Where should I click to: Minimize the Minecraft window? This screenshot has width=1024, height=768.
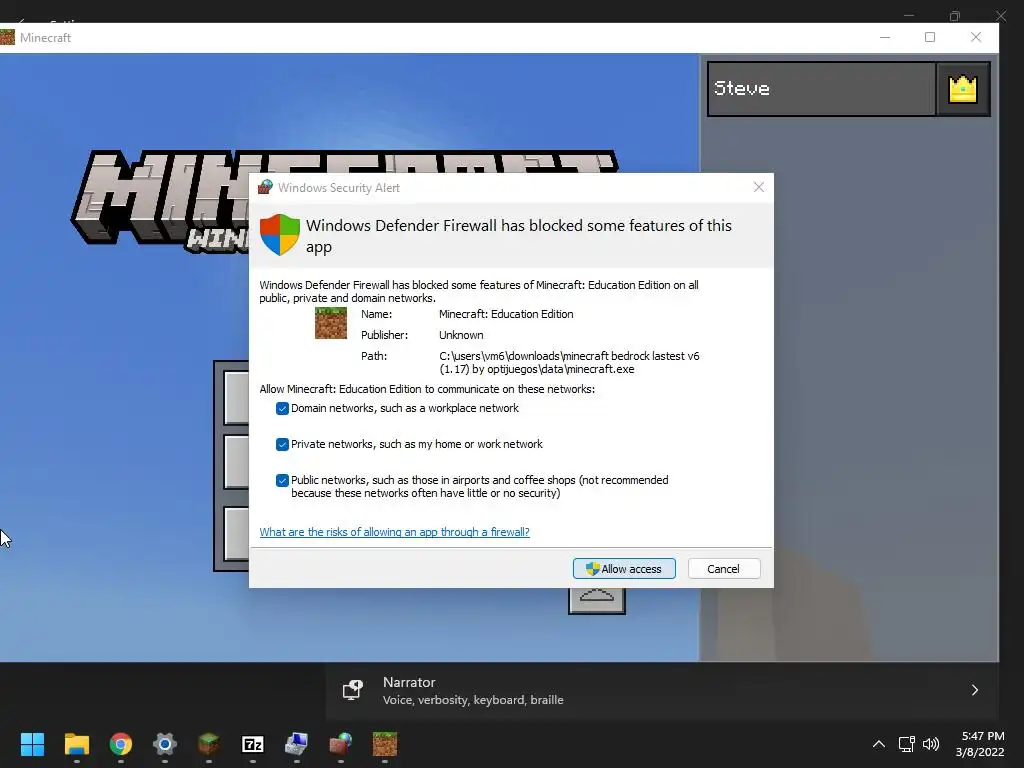coord(885,37)
